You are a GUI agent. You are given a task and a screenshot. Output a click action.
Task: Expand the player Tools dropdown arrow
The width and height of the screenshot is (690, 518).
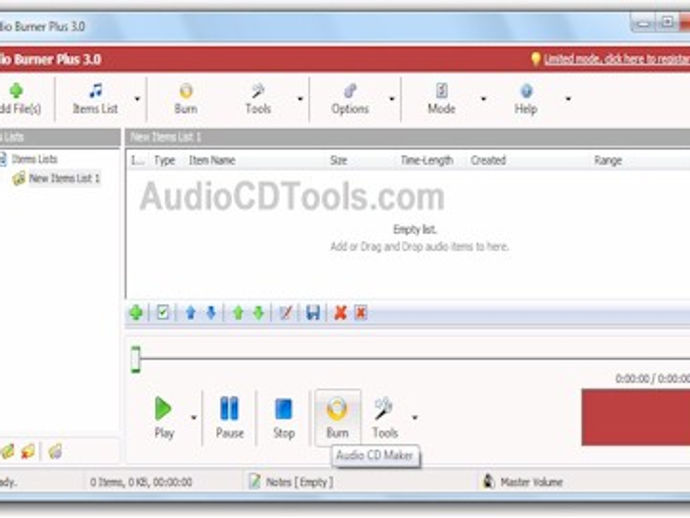click(x=415, y=417)
